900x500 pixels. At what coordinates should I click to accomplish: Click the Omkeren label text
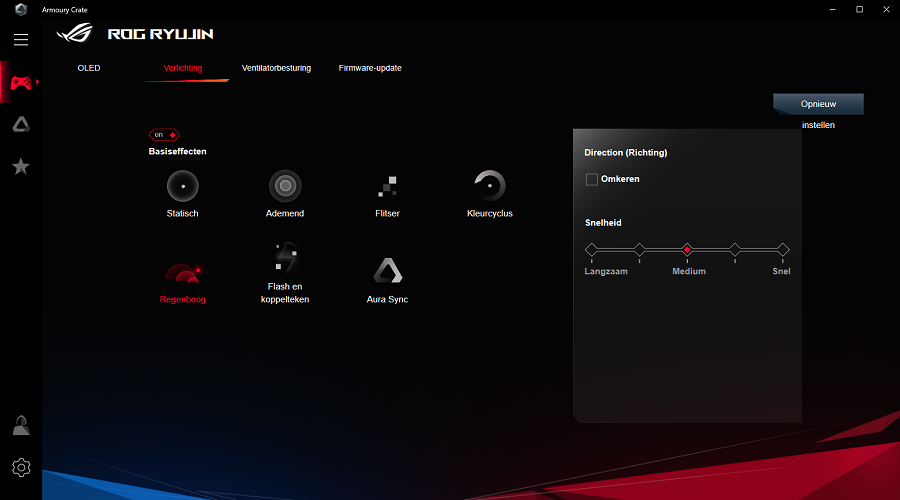[620, 179]
